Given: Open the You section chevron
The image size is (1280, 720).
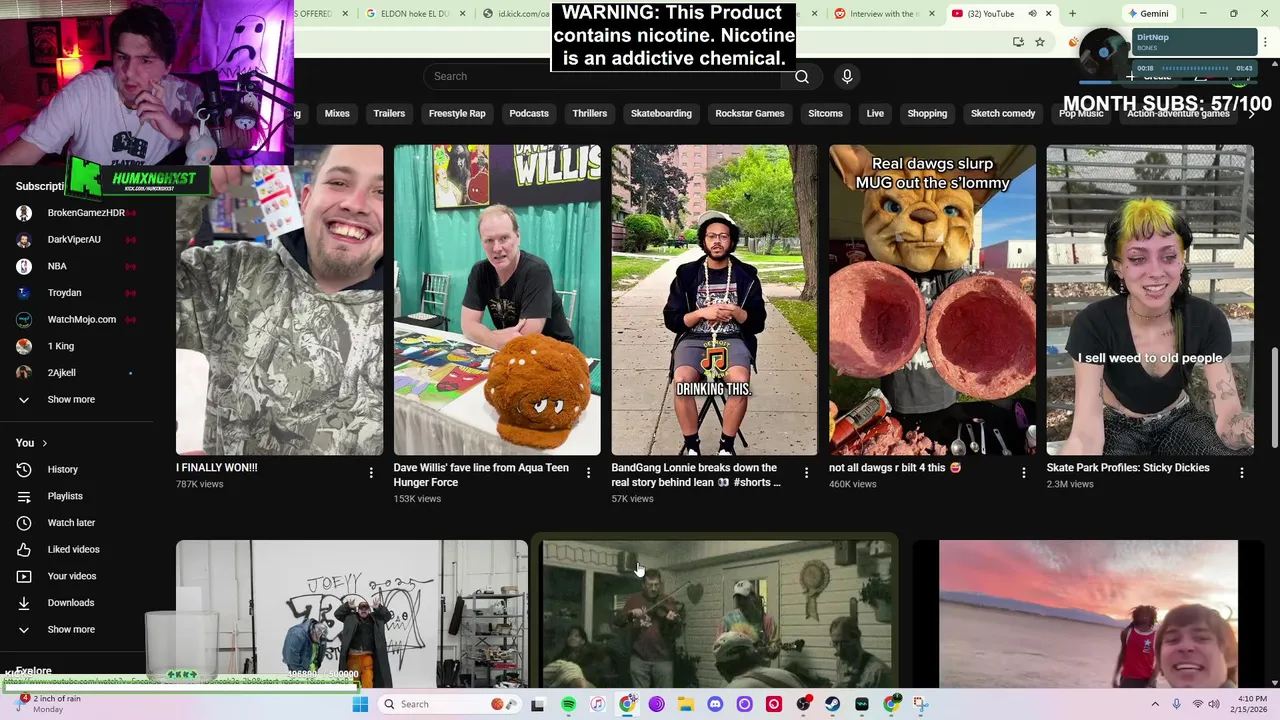Looking at the screenshot, I should click(44, 443).
